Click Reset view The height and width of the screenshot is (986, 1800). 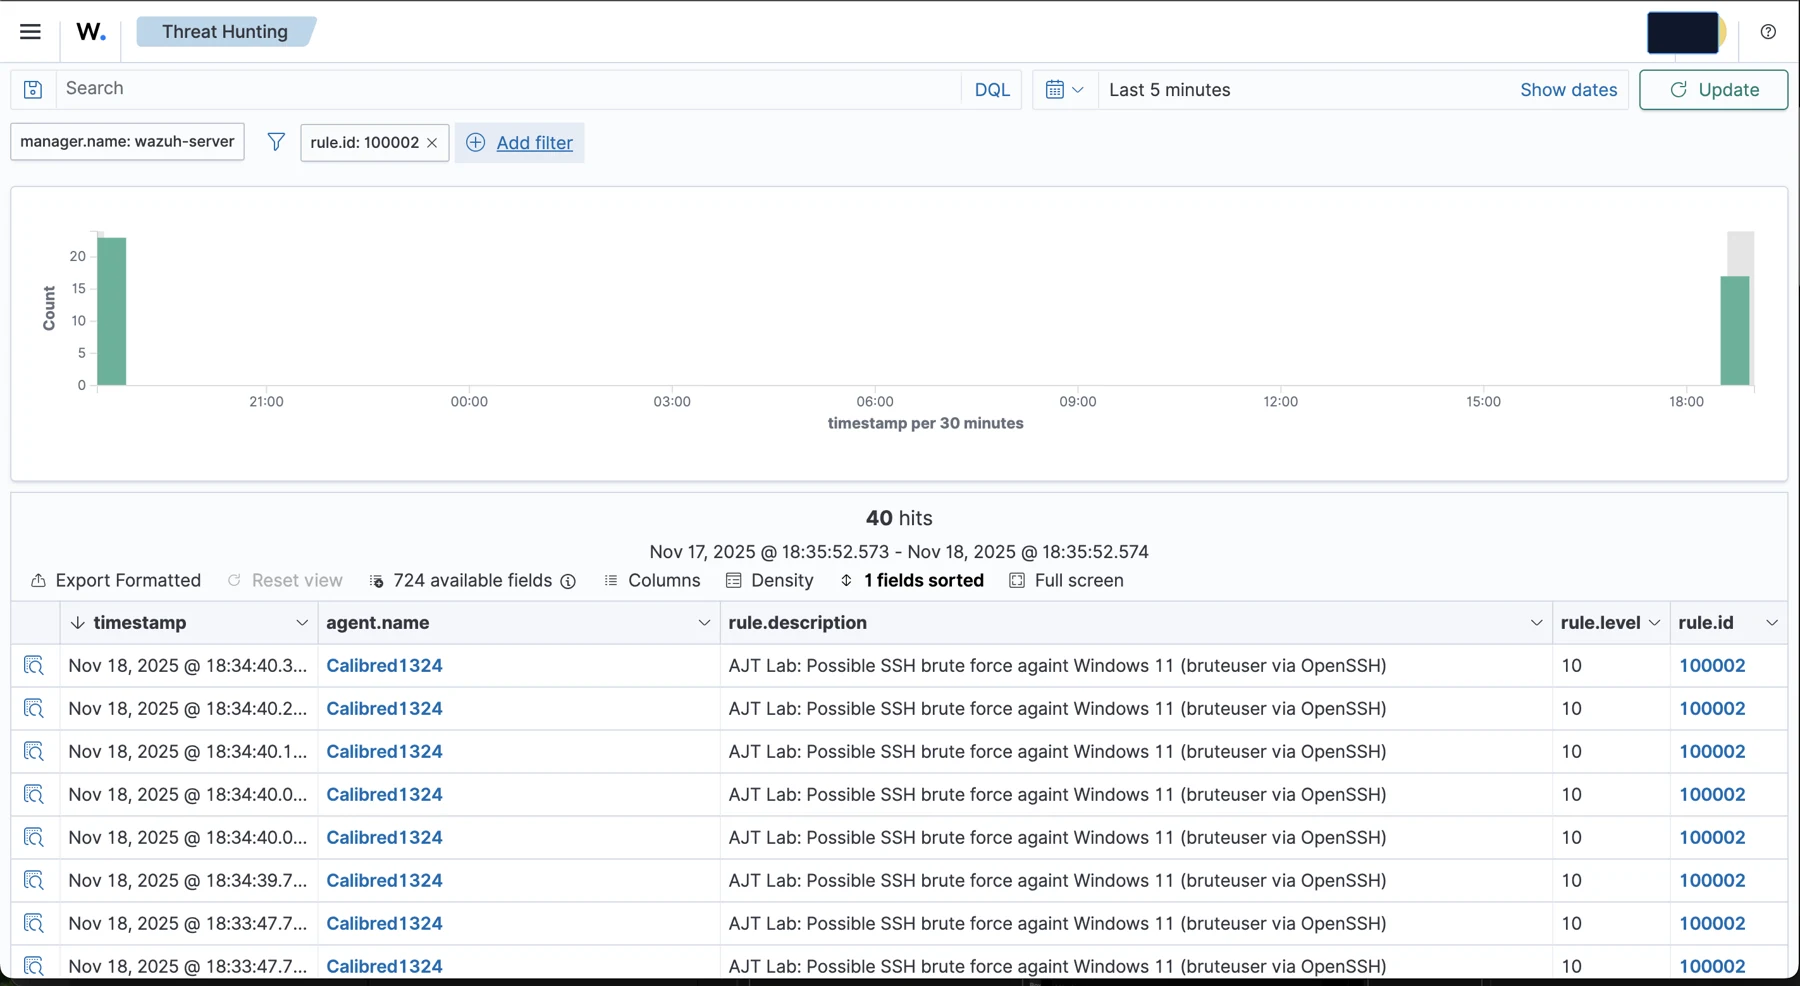[285, 581]
